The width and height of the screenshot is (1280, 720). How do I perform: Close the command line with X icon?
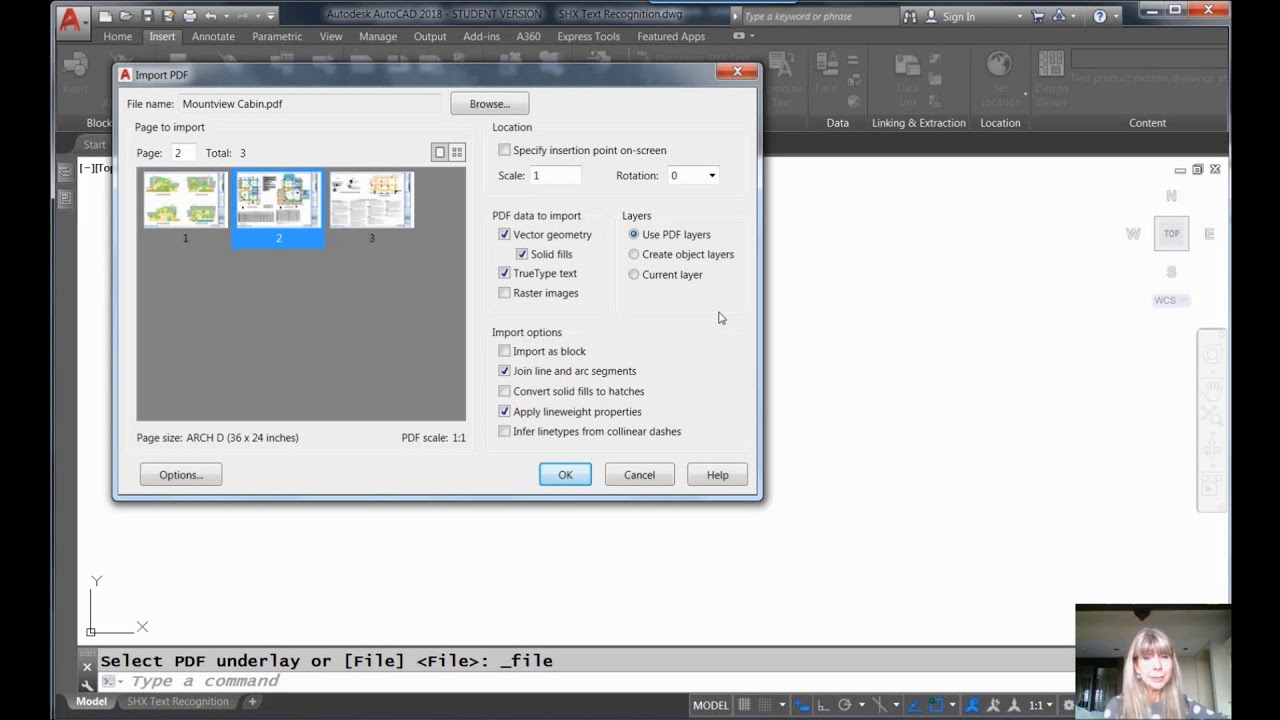click(x=87, y=666)
